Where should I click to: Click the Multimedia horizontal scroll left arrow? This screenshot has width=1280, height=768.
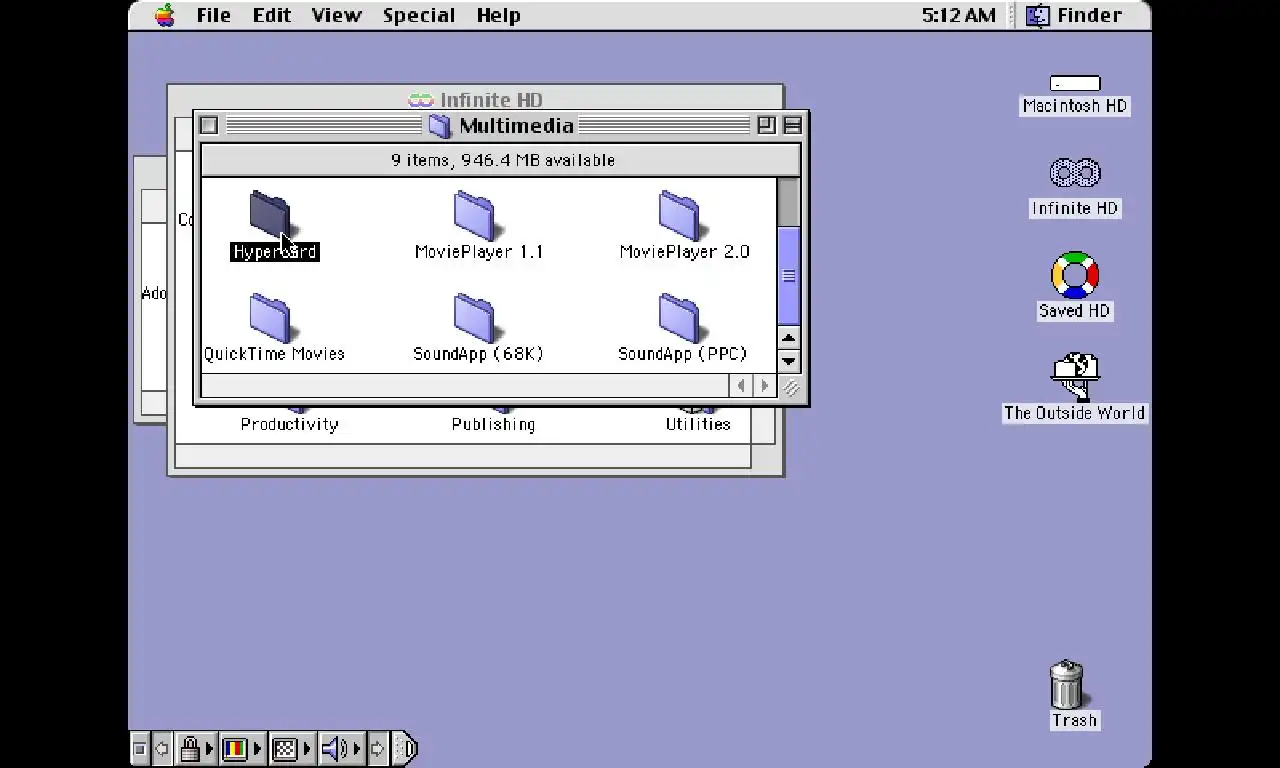click(741, 385)
